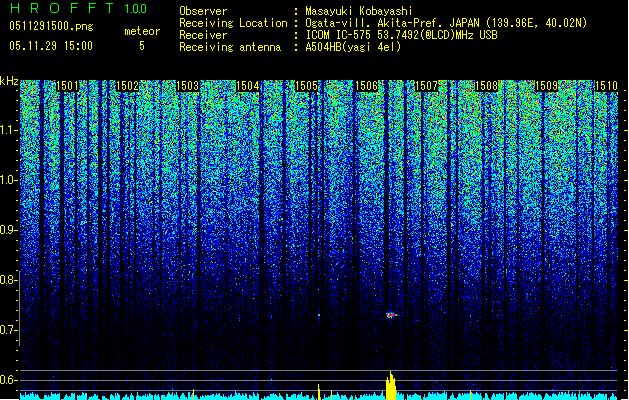The image size is (629, 400).
Task: Click the 0.8 kHz axis label
Action: point(8,280)
